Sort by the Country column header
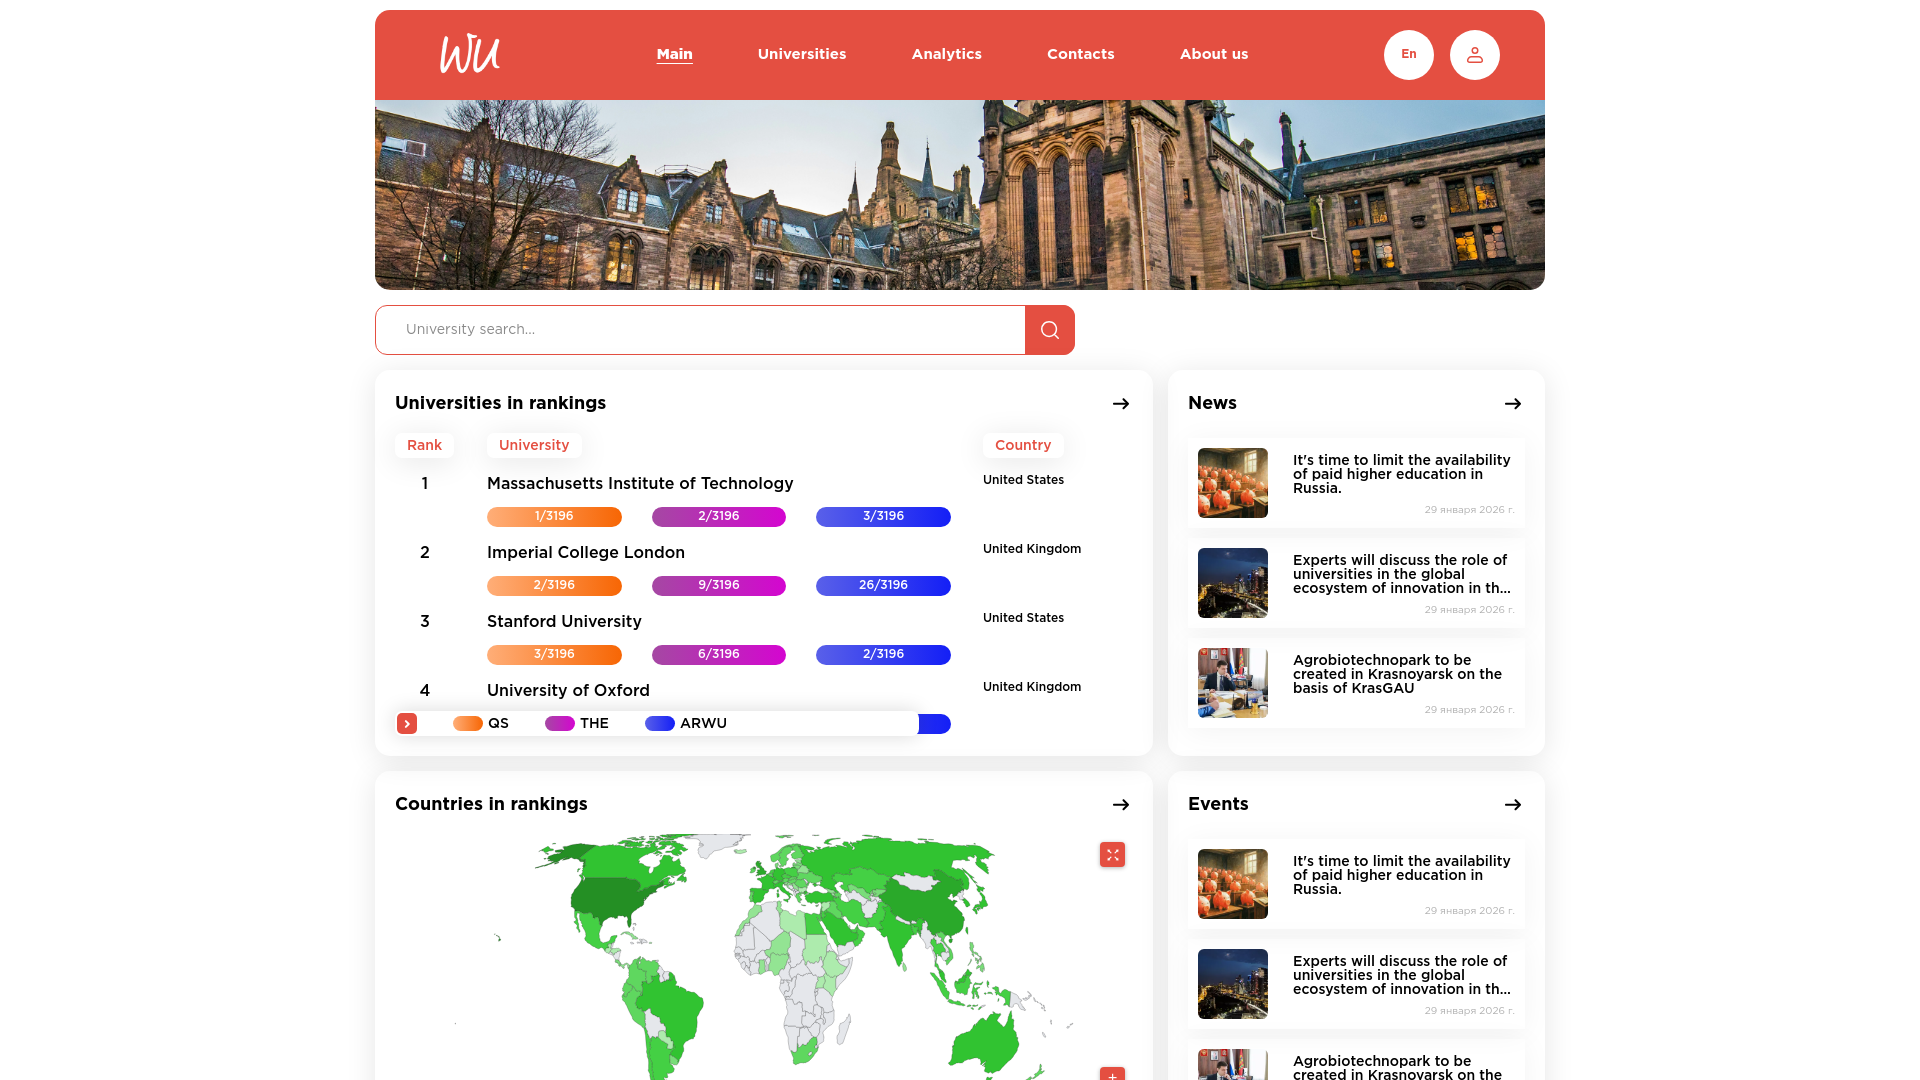This screenshot has width=1920, height=1080. click(x=1023, y=445)
